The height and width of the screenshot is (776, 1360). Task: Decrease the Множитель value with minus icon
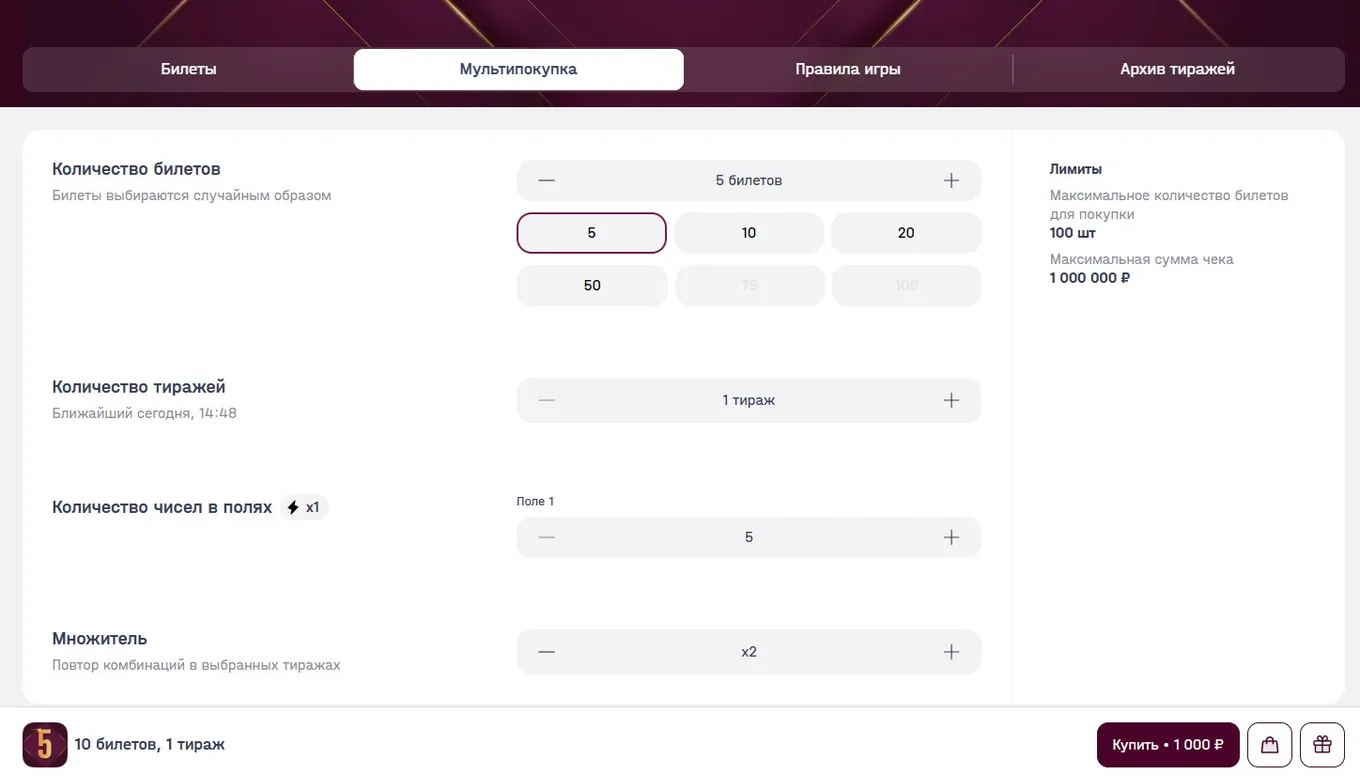(x=546, y=652)
